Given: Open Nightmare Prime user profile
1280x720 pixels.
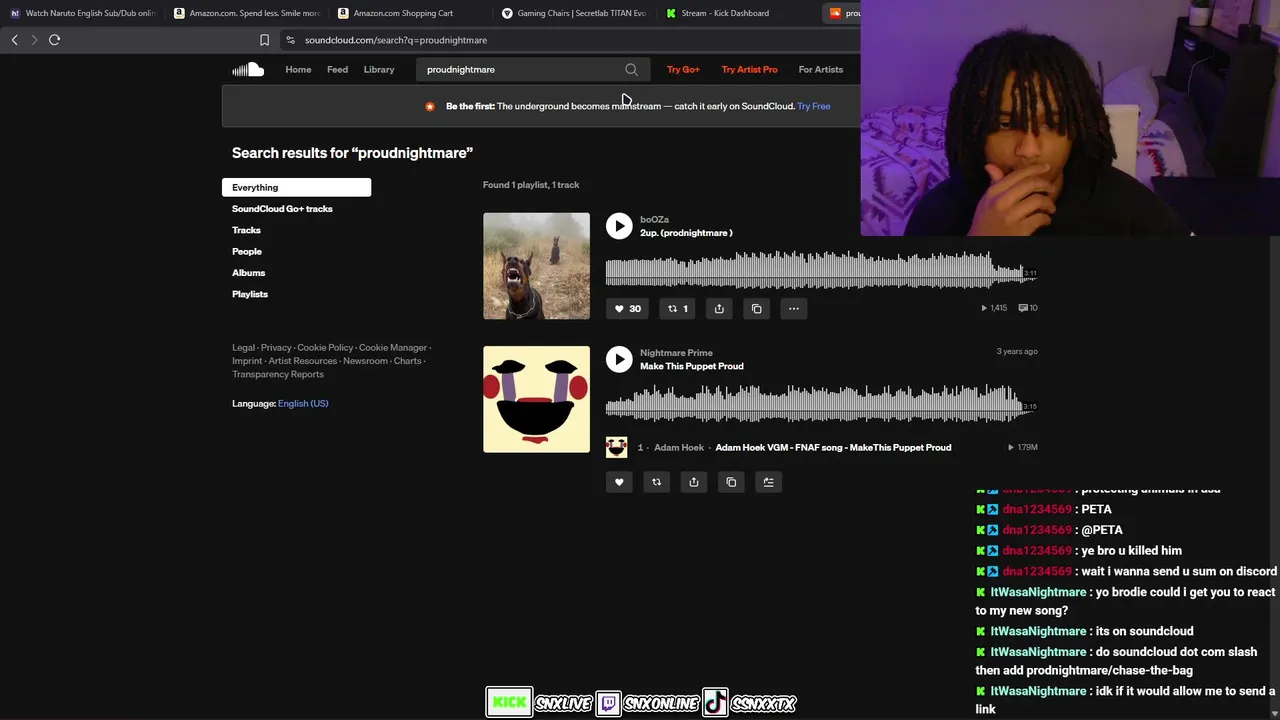Looking at the screenshot, I should click(x=676, y=352).
